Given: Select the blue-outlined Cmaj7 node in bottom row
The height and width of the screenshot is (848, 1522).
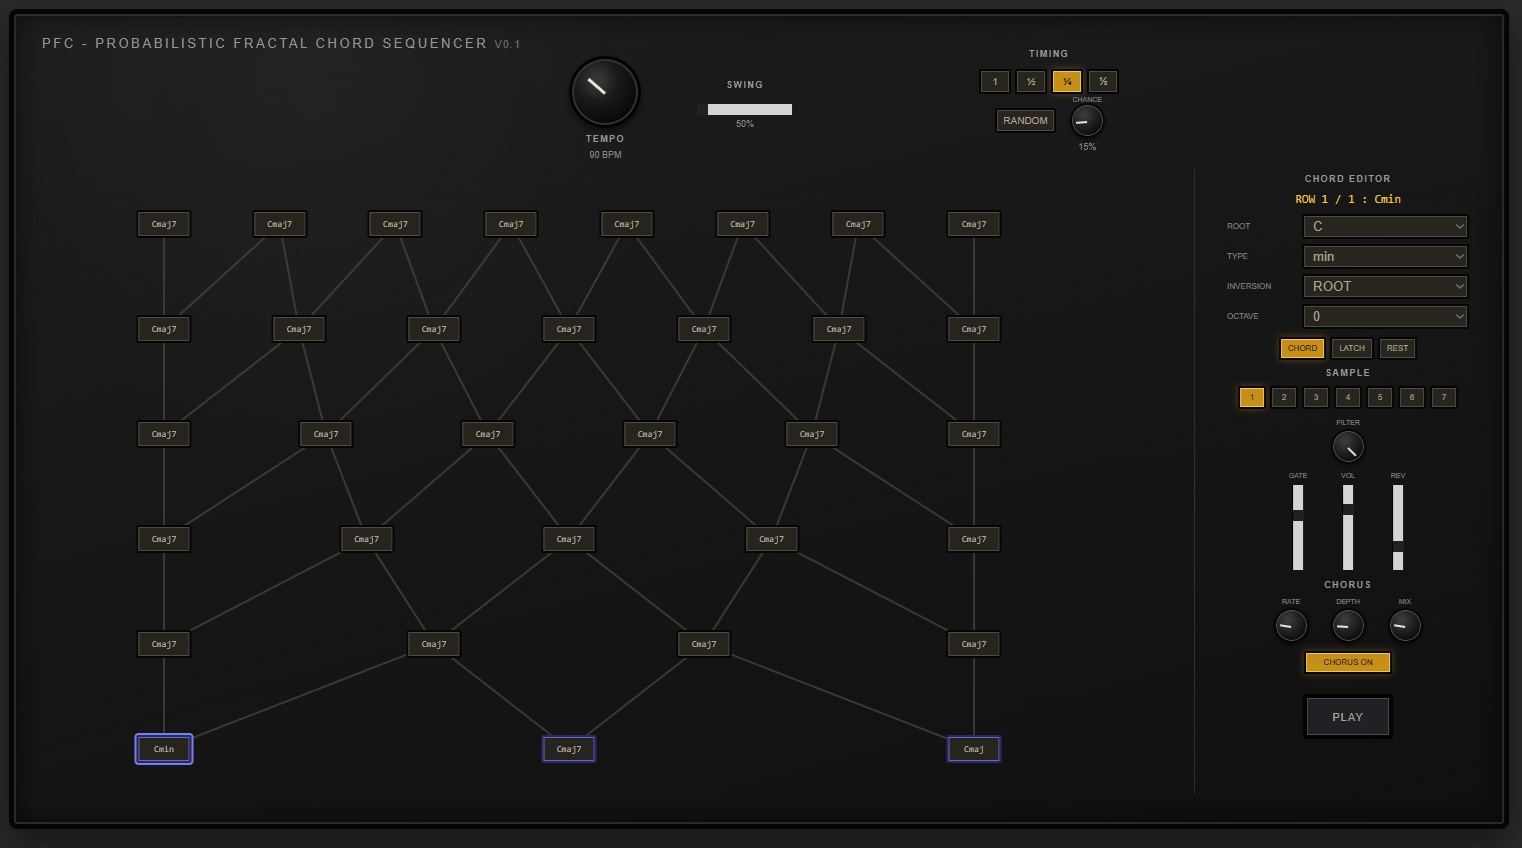Looking at the screenshot, I should [569, 749].
